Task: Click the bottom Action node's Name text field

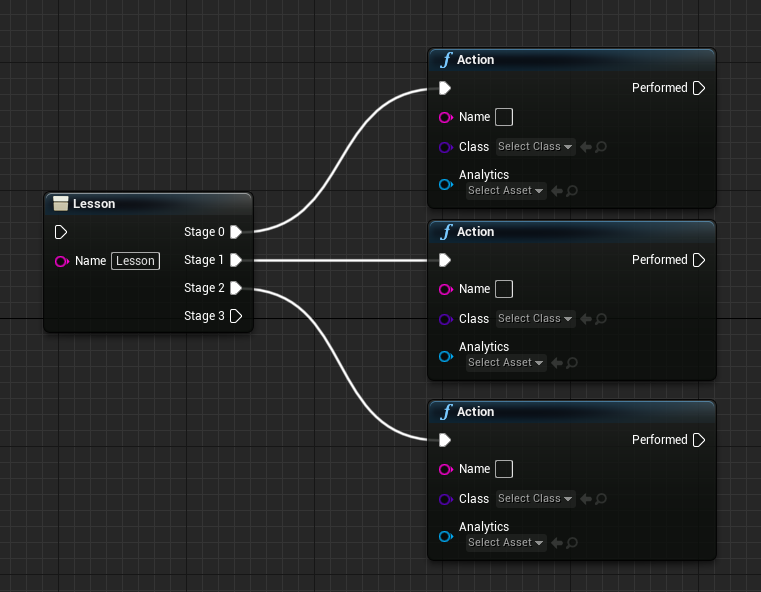Action: tap(504, 469)
